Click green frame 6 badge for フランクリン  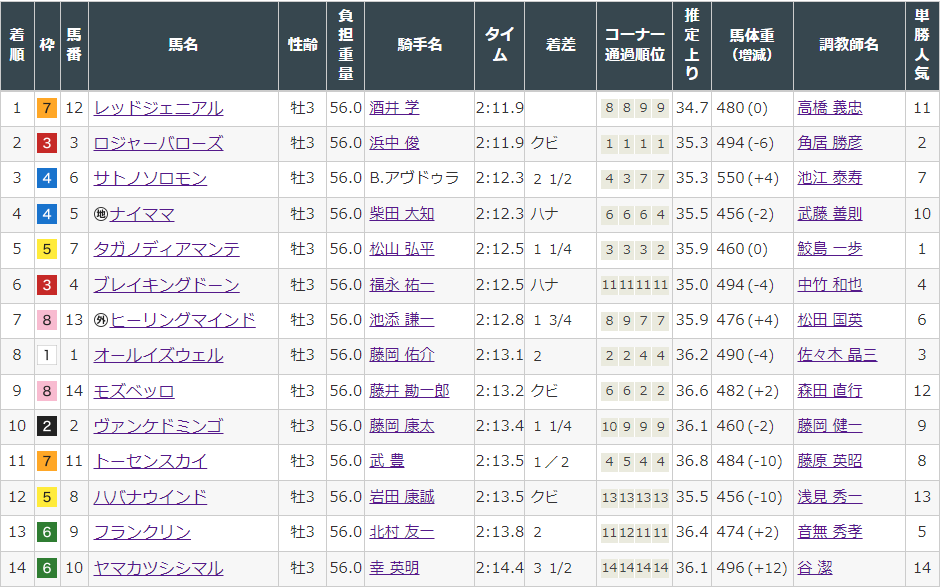(47, 532)
